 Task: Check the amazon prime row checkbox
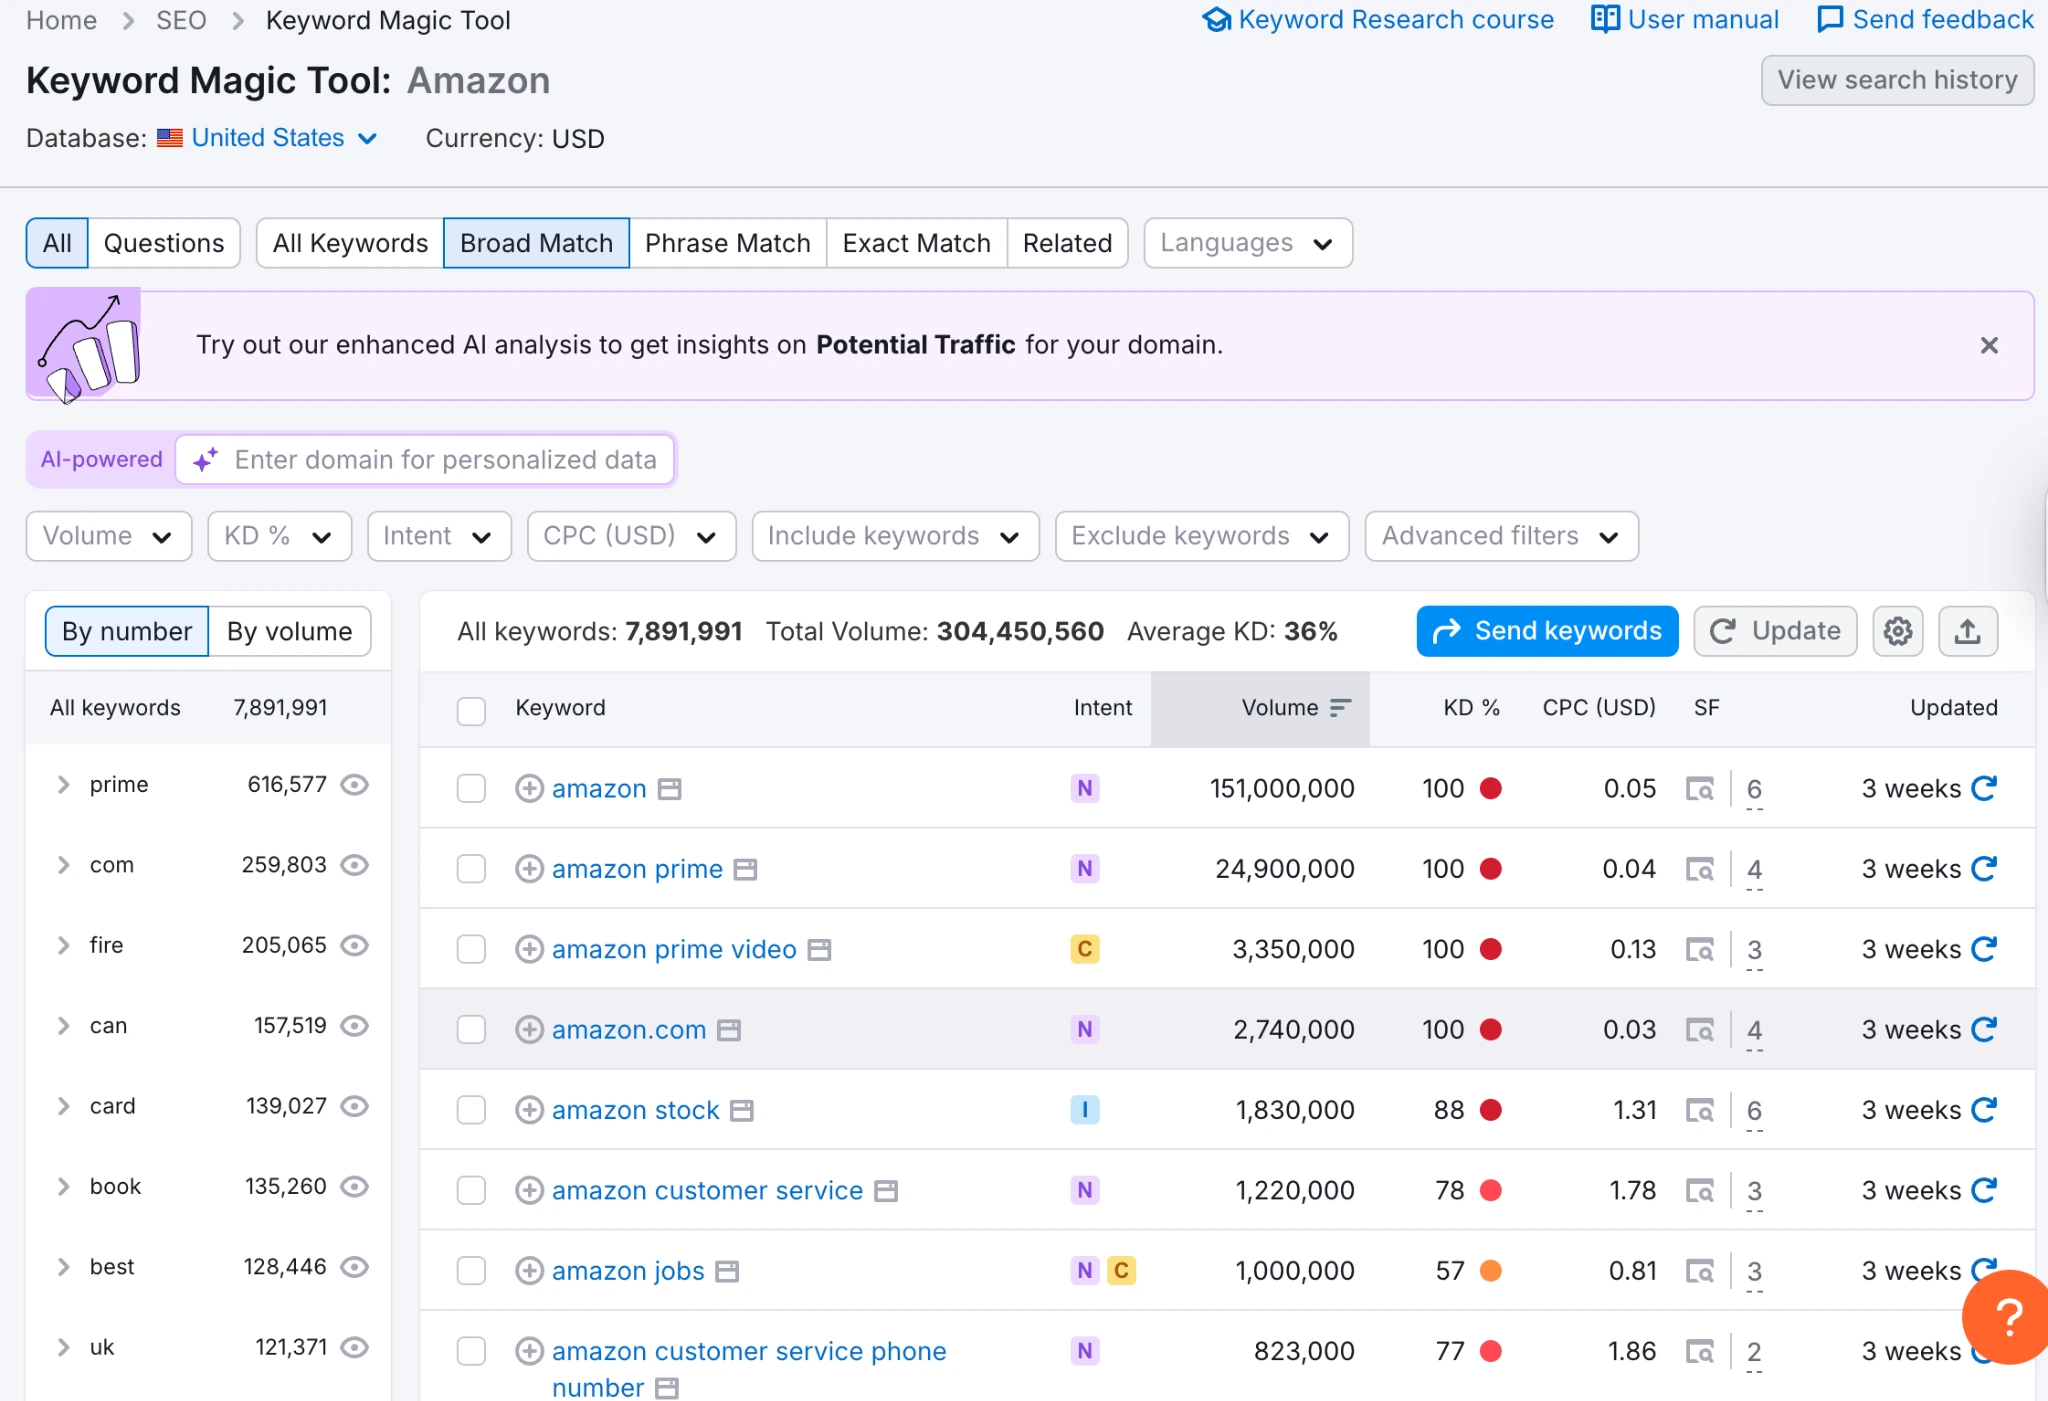(x=471, y=869)
